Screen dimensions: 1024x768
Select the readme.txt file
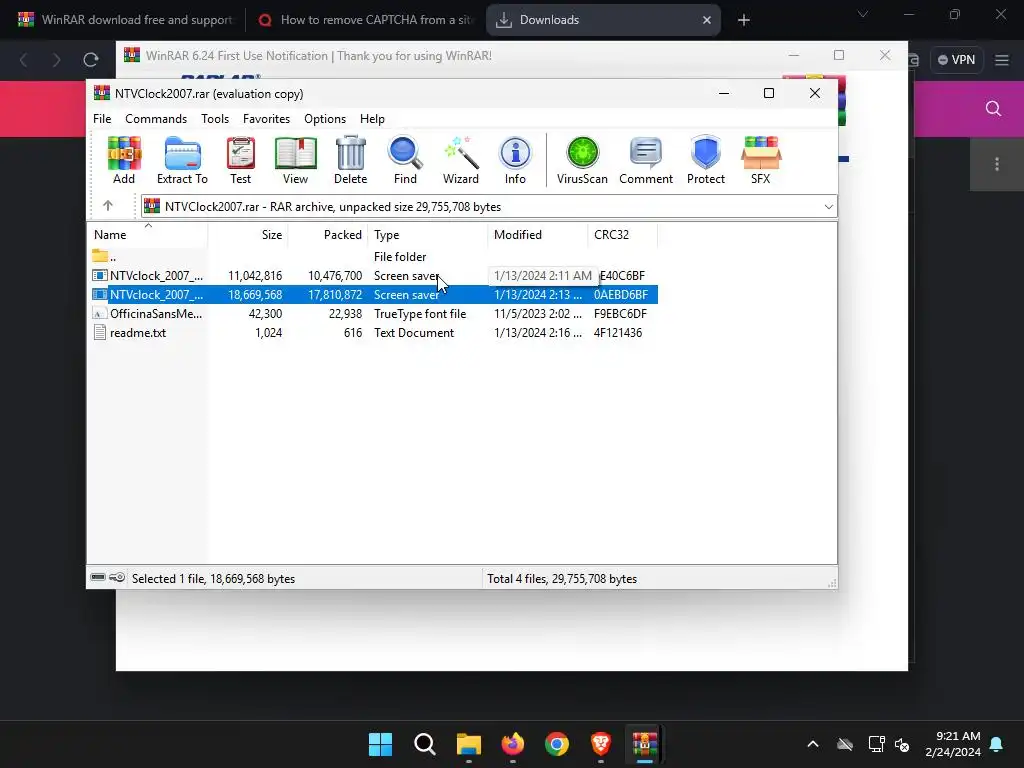[x=372, y=332]
